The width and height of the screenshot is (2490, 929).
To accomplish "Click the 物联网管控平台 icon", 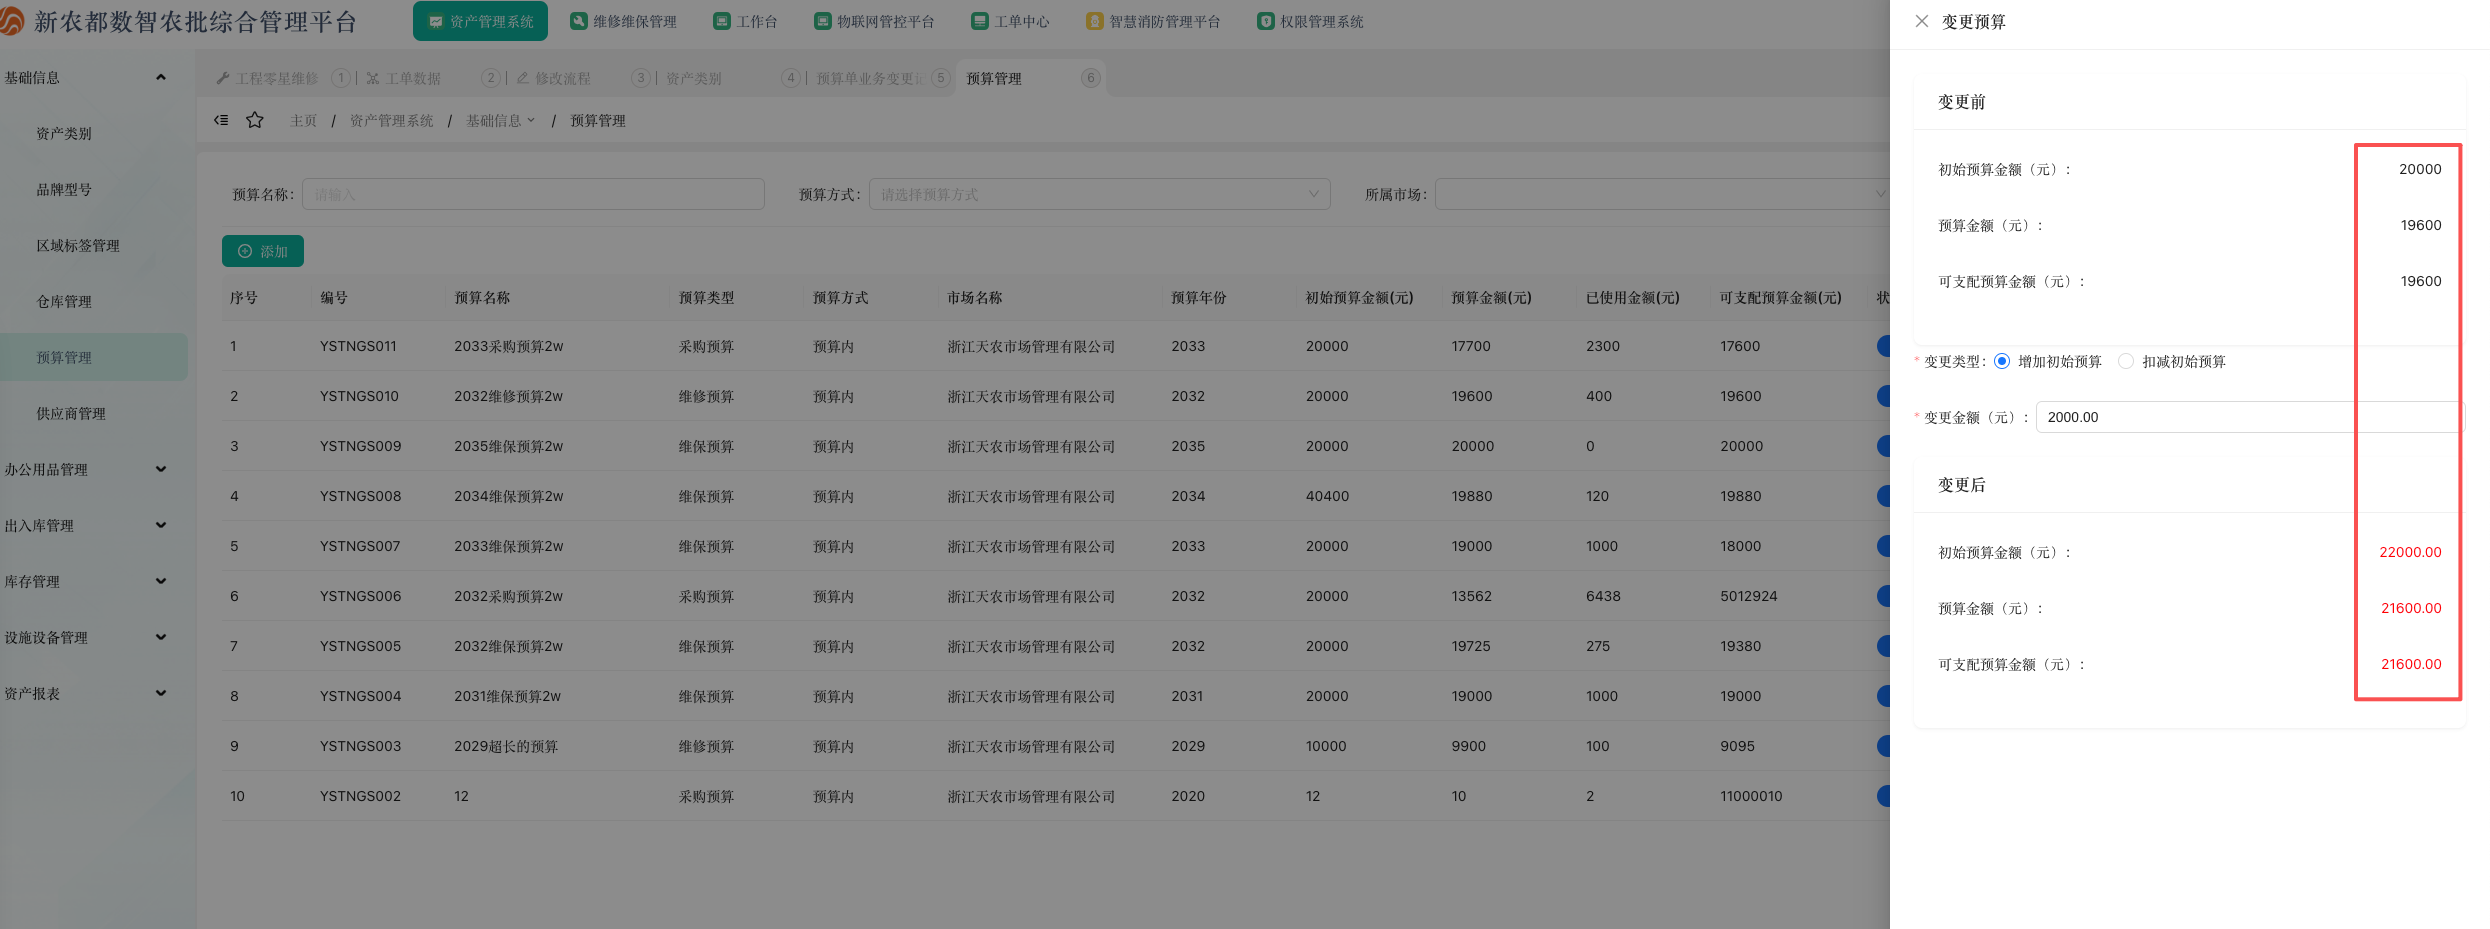I will tap(822, 21).
